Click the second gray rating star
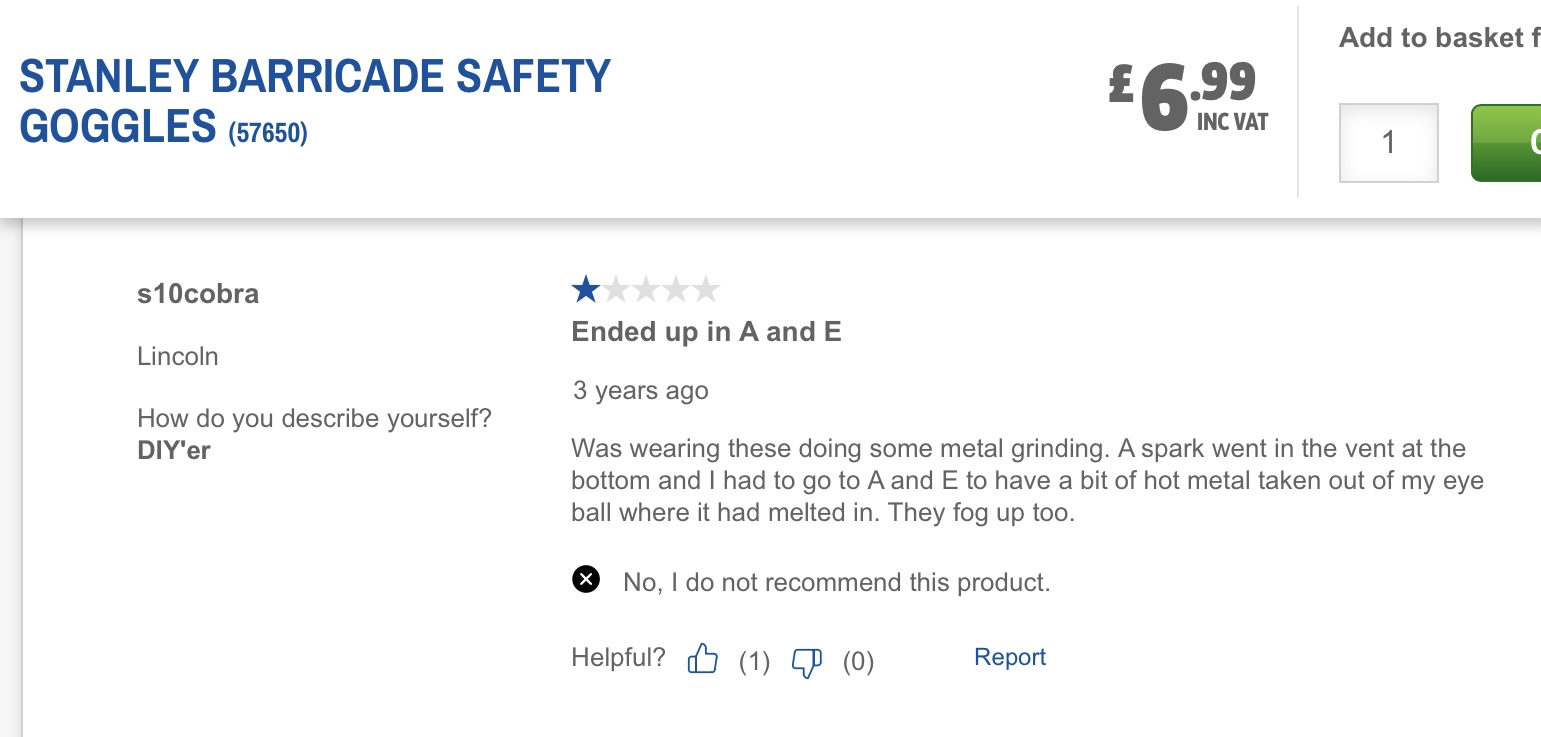 click(616, 290)
